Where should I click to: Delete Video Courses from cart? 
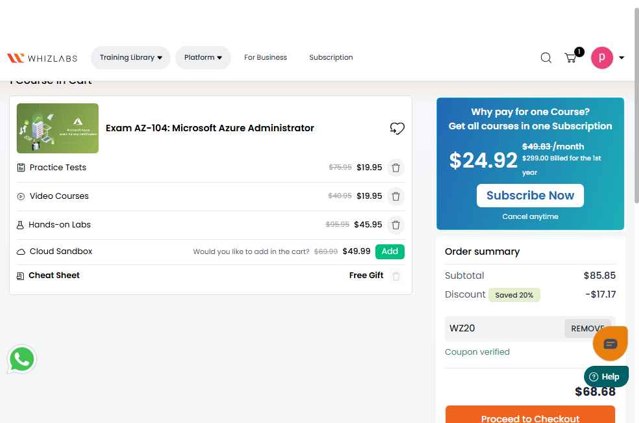tap(396, 196)
